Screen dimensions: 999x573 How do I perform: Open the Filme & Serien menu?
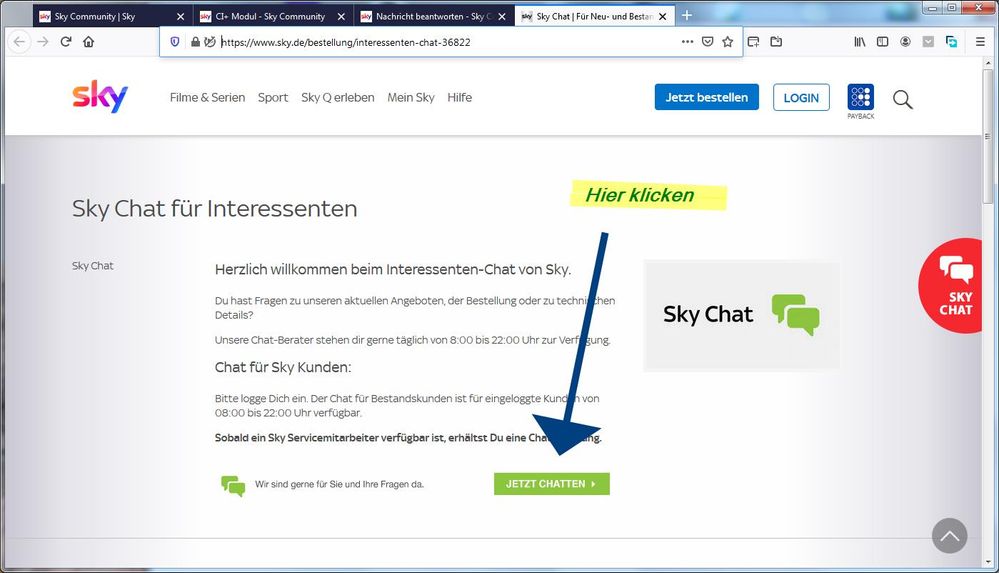[207, 97]
